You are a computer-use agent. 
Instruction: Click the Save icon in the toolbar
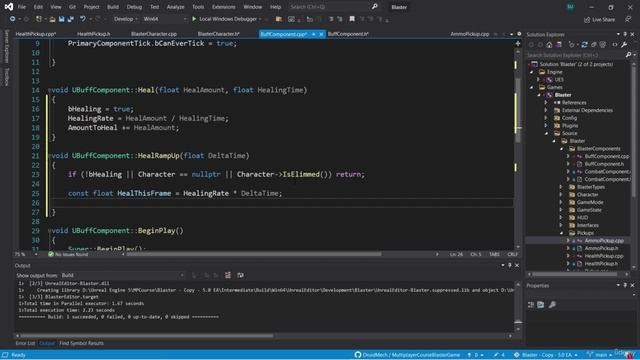[61, 19]
